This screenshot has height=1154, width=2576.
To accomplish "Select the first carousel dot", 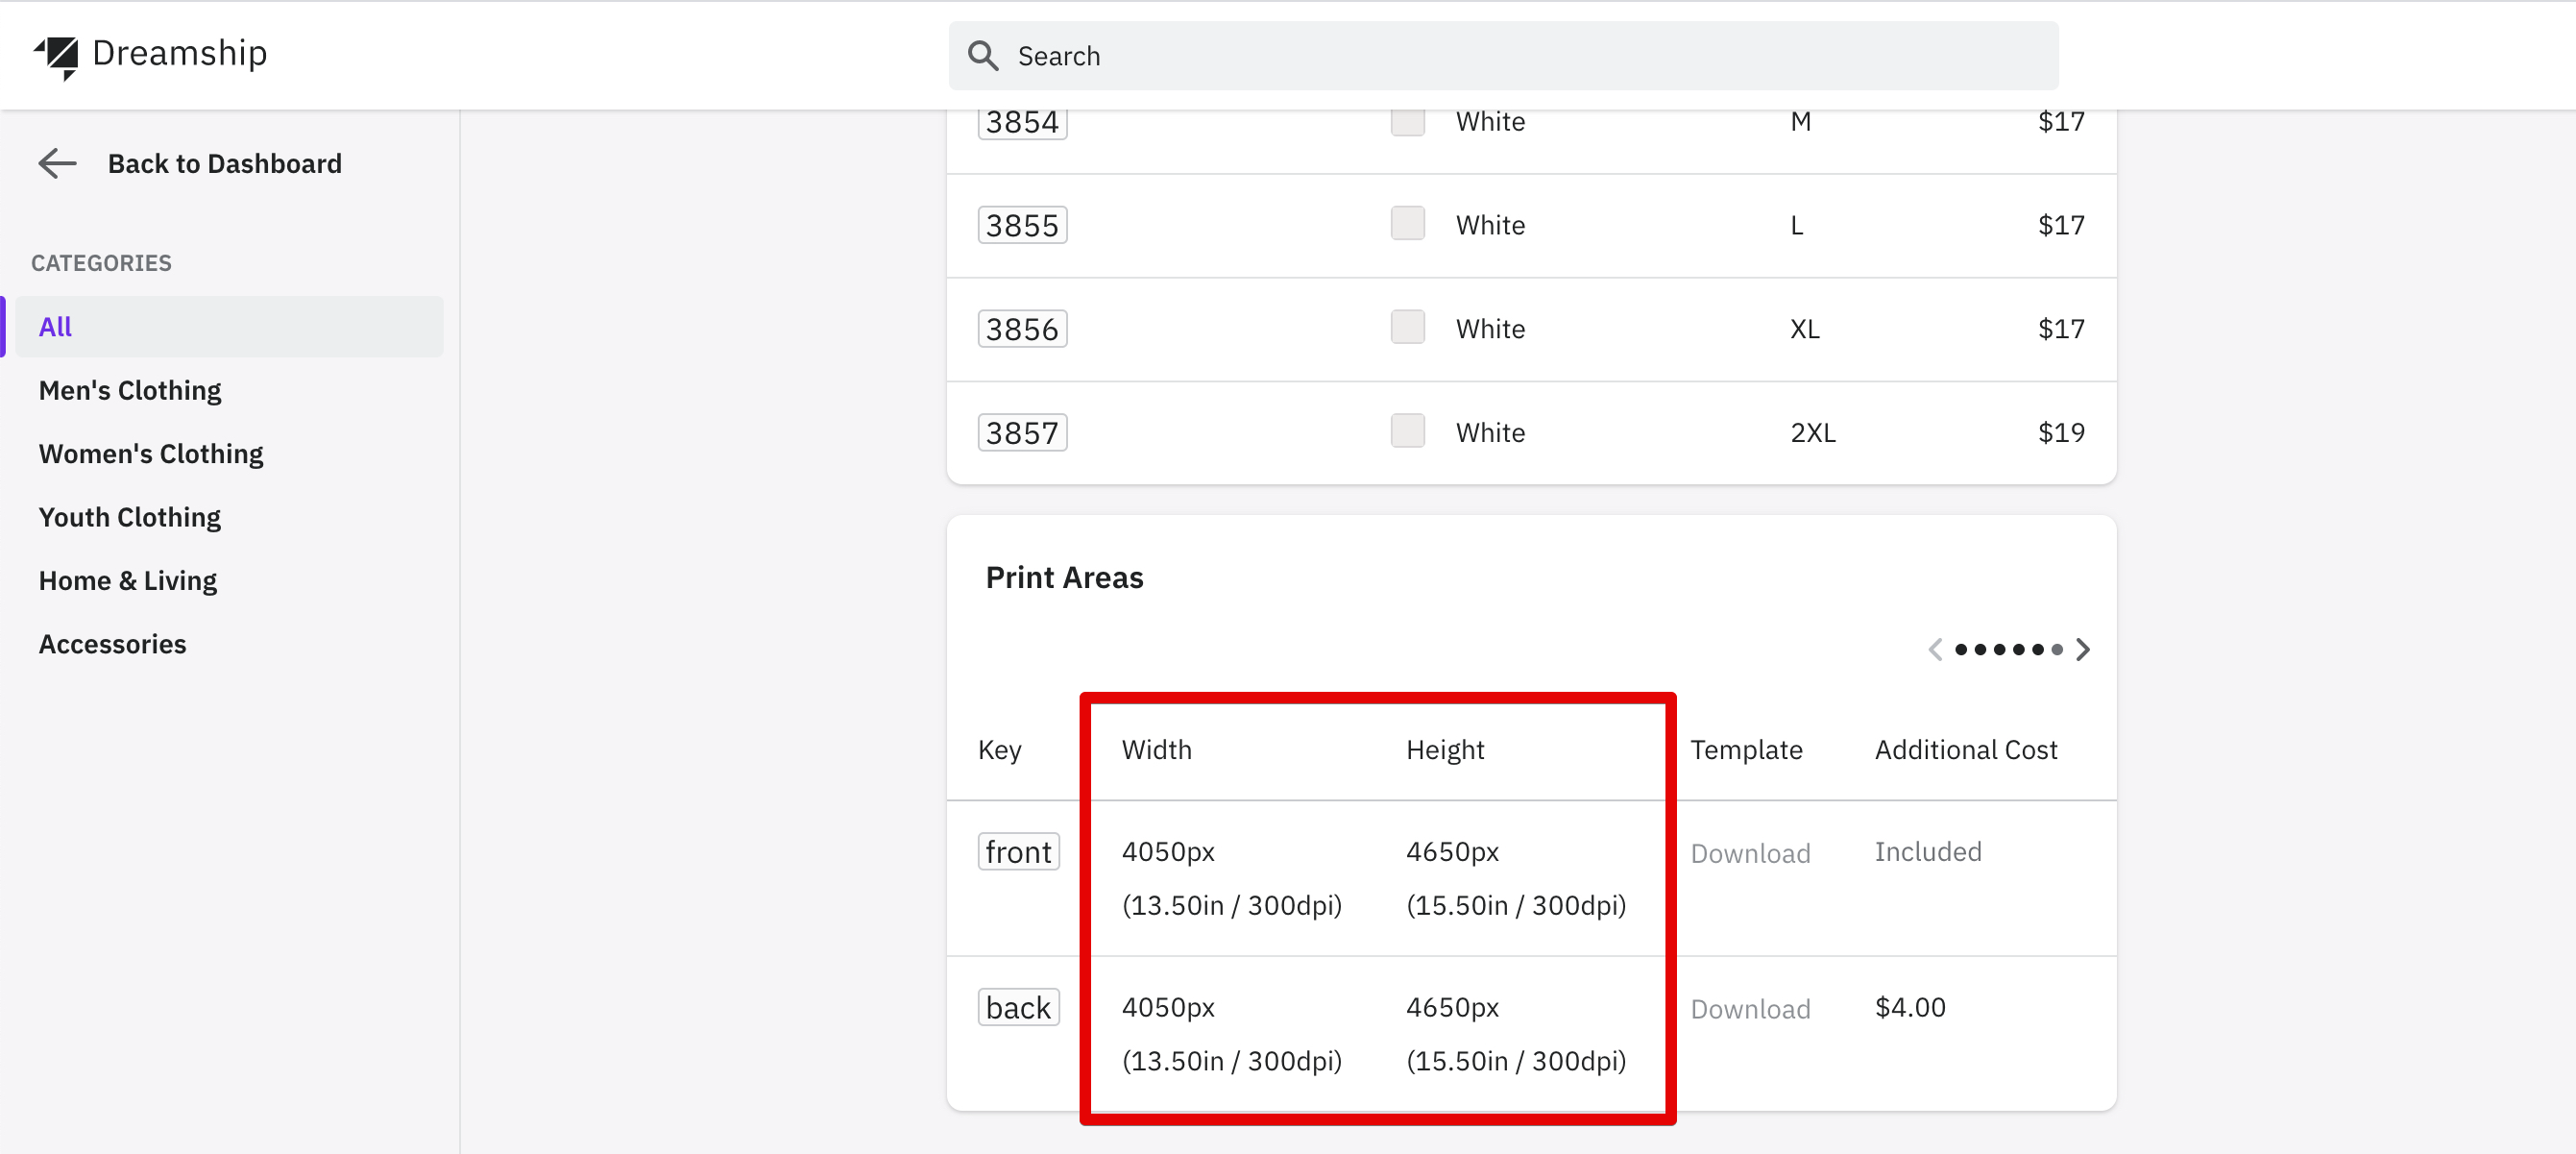I will (x=1961, y=650).
